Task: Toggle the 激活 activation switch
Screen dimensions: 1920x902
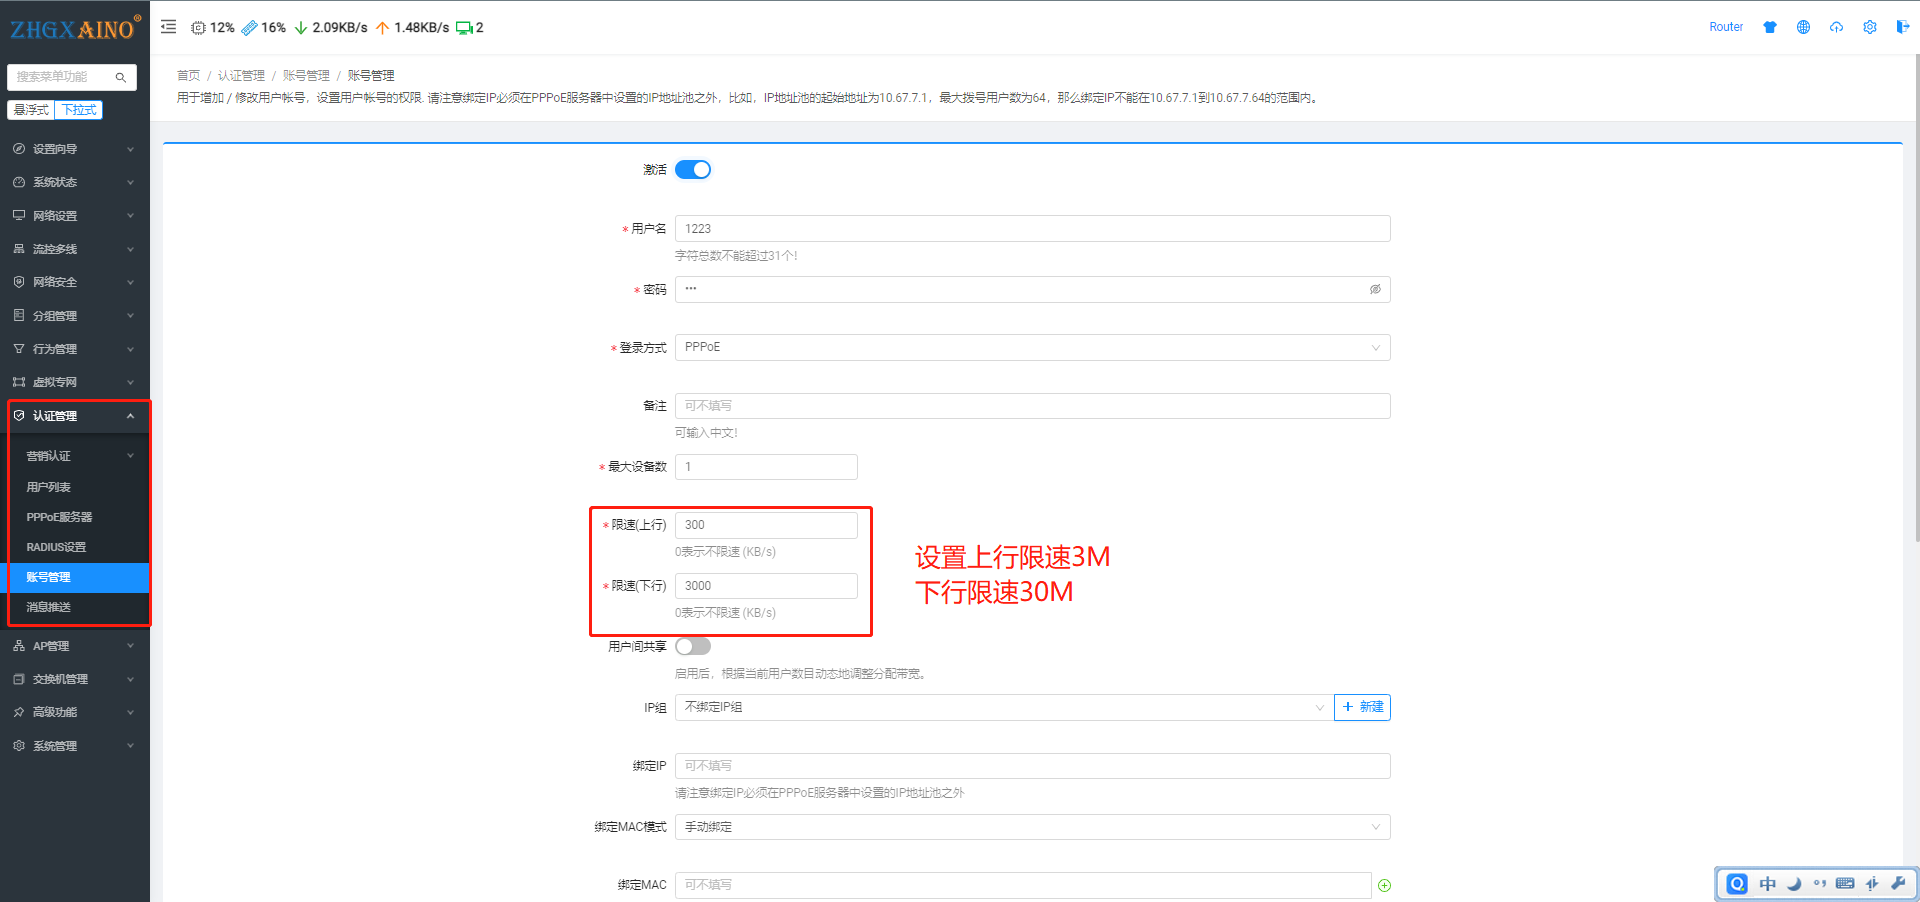Action: tap(692, 170)
